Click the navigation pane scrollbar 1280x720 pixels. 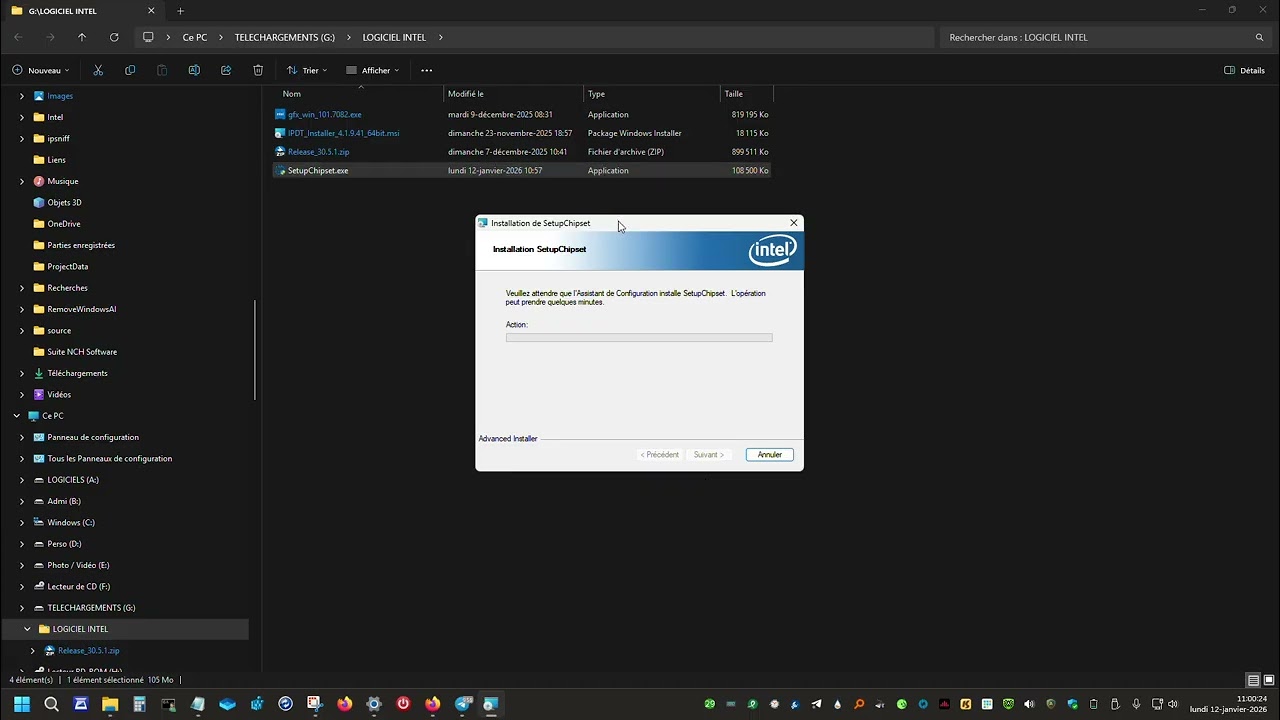[x=255, y=350]
